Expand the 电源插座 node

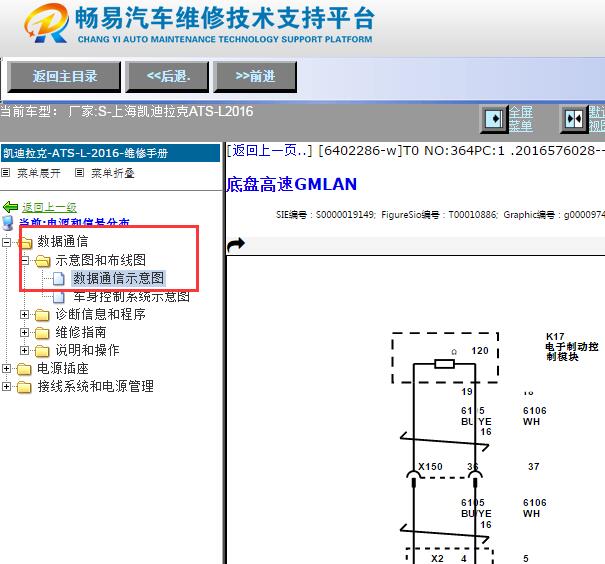click(x=6, y=368)
